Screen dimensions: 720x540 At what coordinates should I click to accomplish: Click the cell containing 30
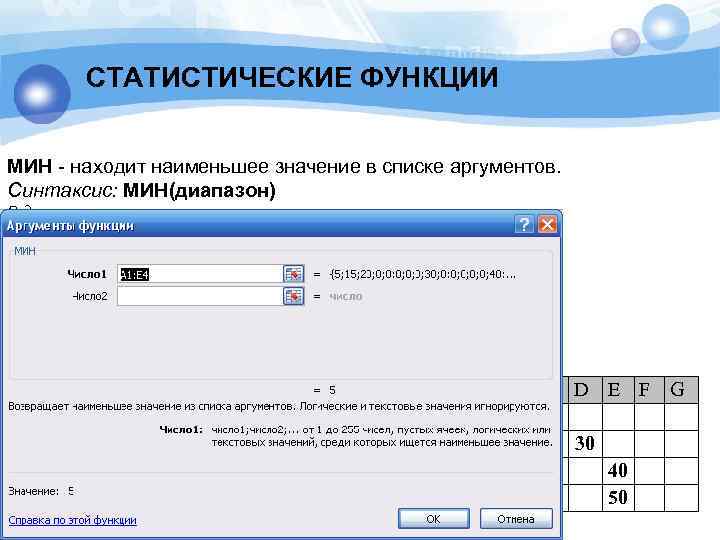coord(585,444)
